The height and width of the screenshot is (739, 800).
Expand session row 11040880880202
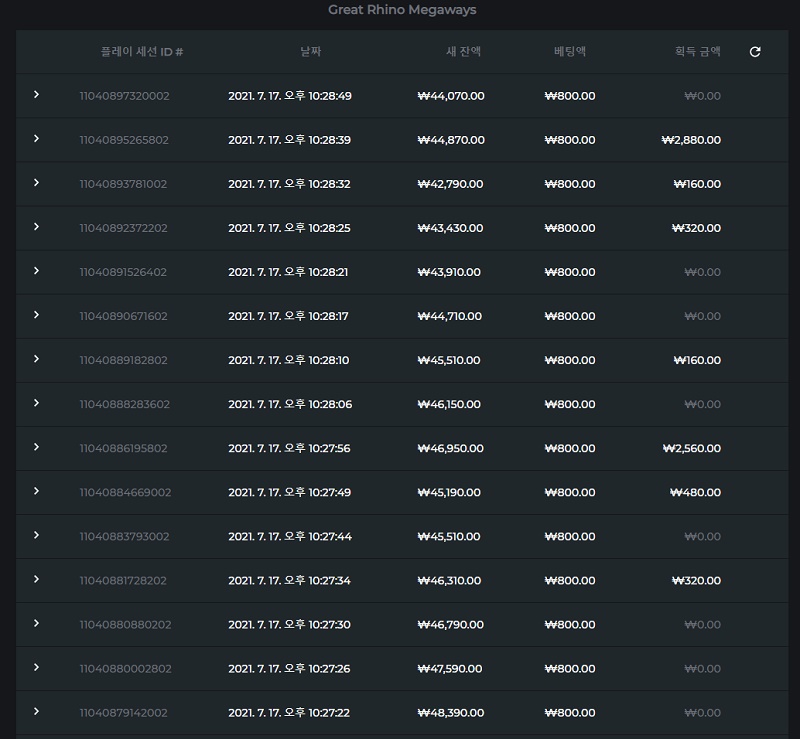click(x=36, y=623)
